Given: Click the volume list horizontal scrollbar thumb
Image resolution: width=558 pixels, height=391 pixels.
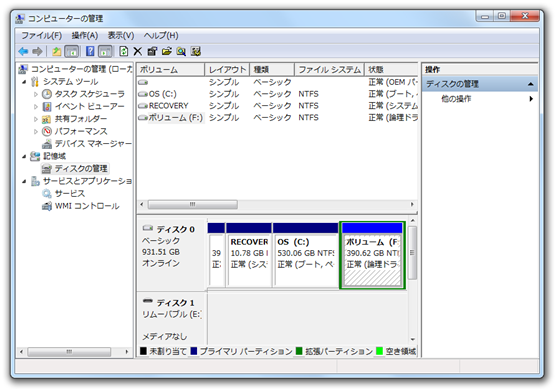Looking at the screenshot, I should pos(193,205).
